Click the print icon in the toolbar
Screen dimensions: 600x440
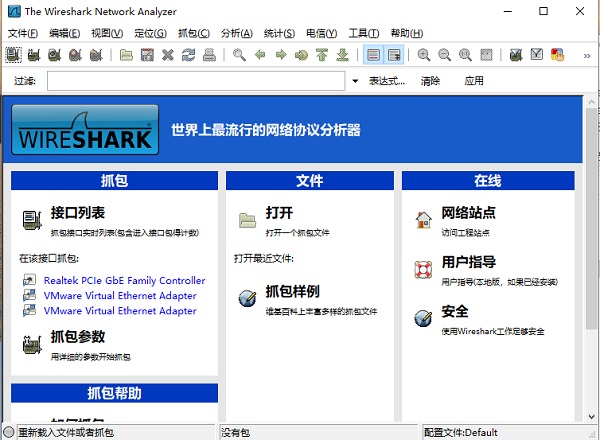[210, 55]
